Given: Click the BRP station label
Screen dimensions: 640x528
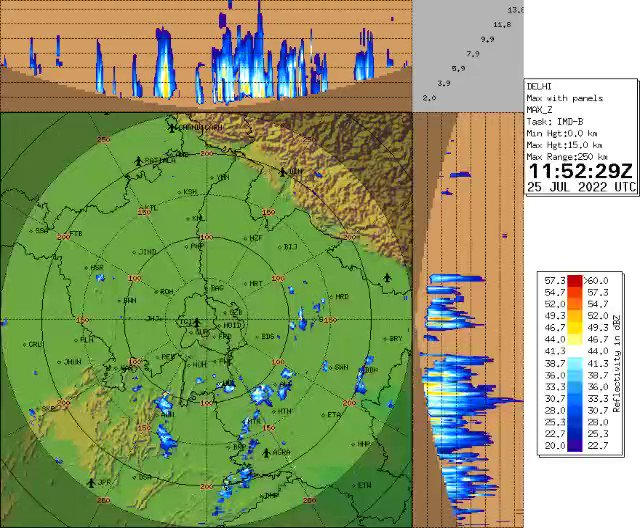Looking at the screenshot, I should (x=239, y=447).
